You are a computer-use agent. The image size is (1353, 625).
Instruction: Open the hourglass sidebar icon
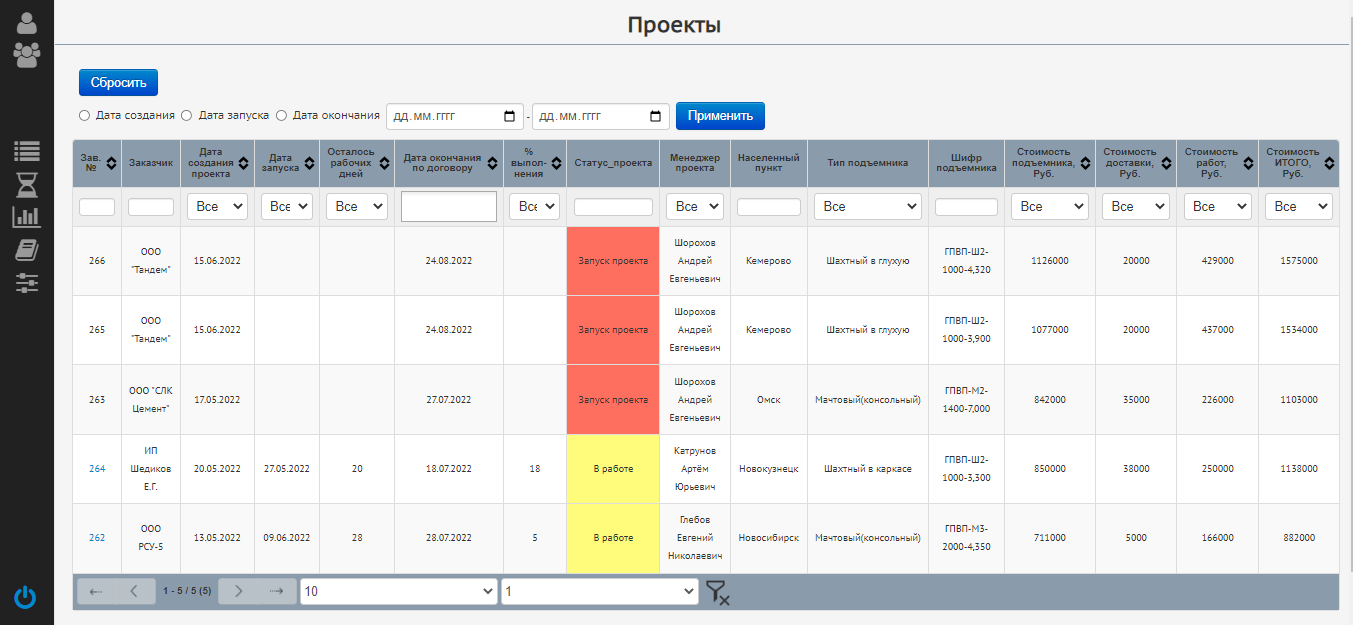click(x=27, y=184)
